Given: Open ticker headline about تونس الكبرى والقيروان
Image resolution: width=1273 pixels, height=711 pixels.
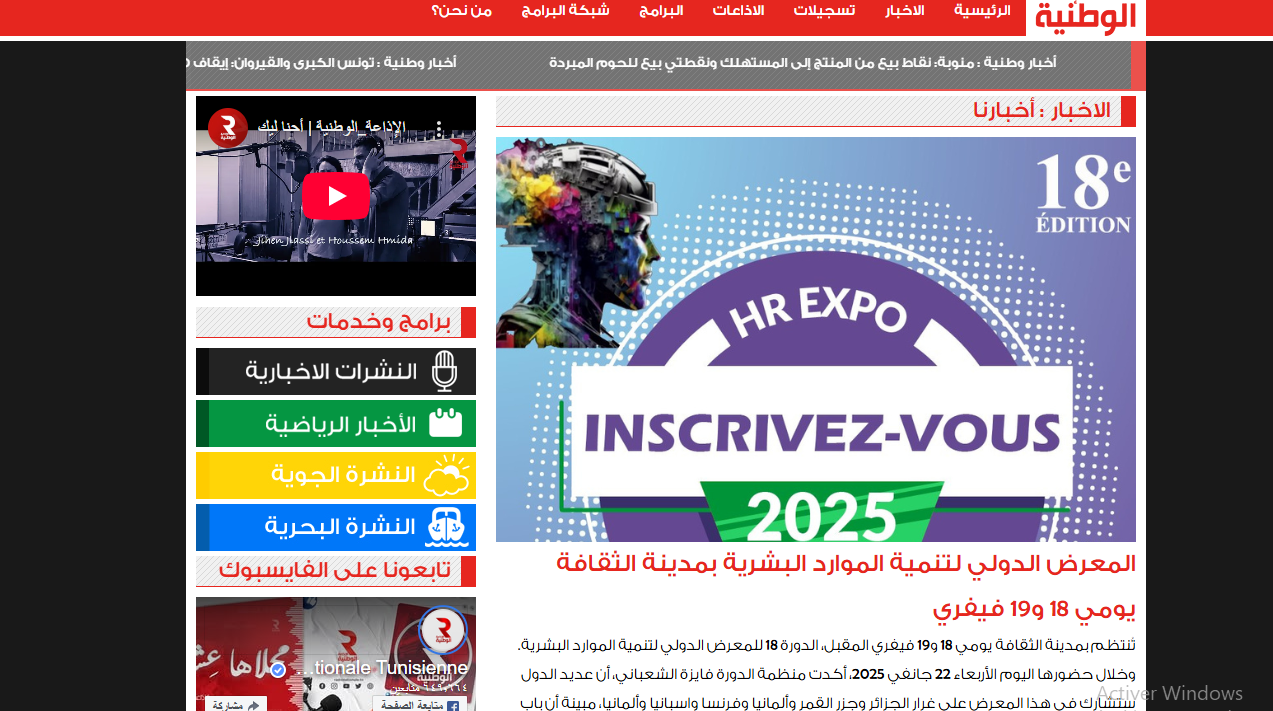Looking at the screenshot, I should (x=321, y=63).
